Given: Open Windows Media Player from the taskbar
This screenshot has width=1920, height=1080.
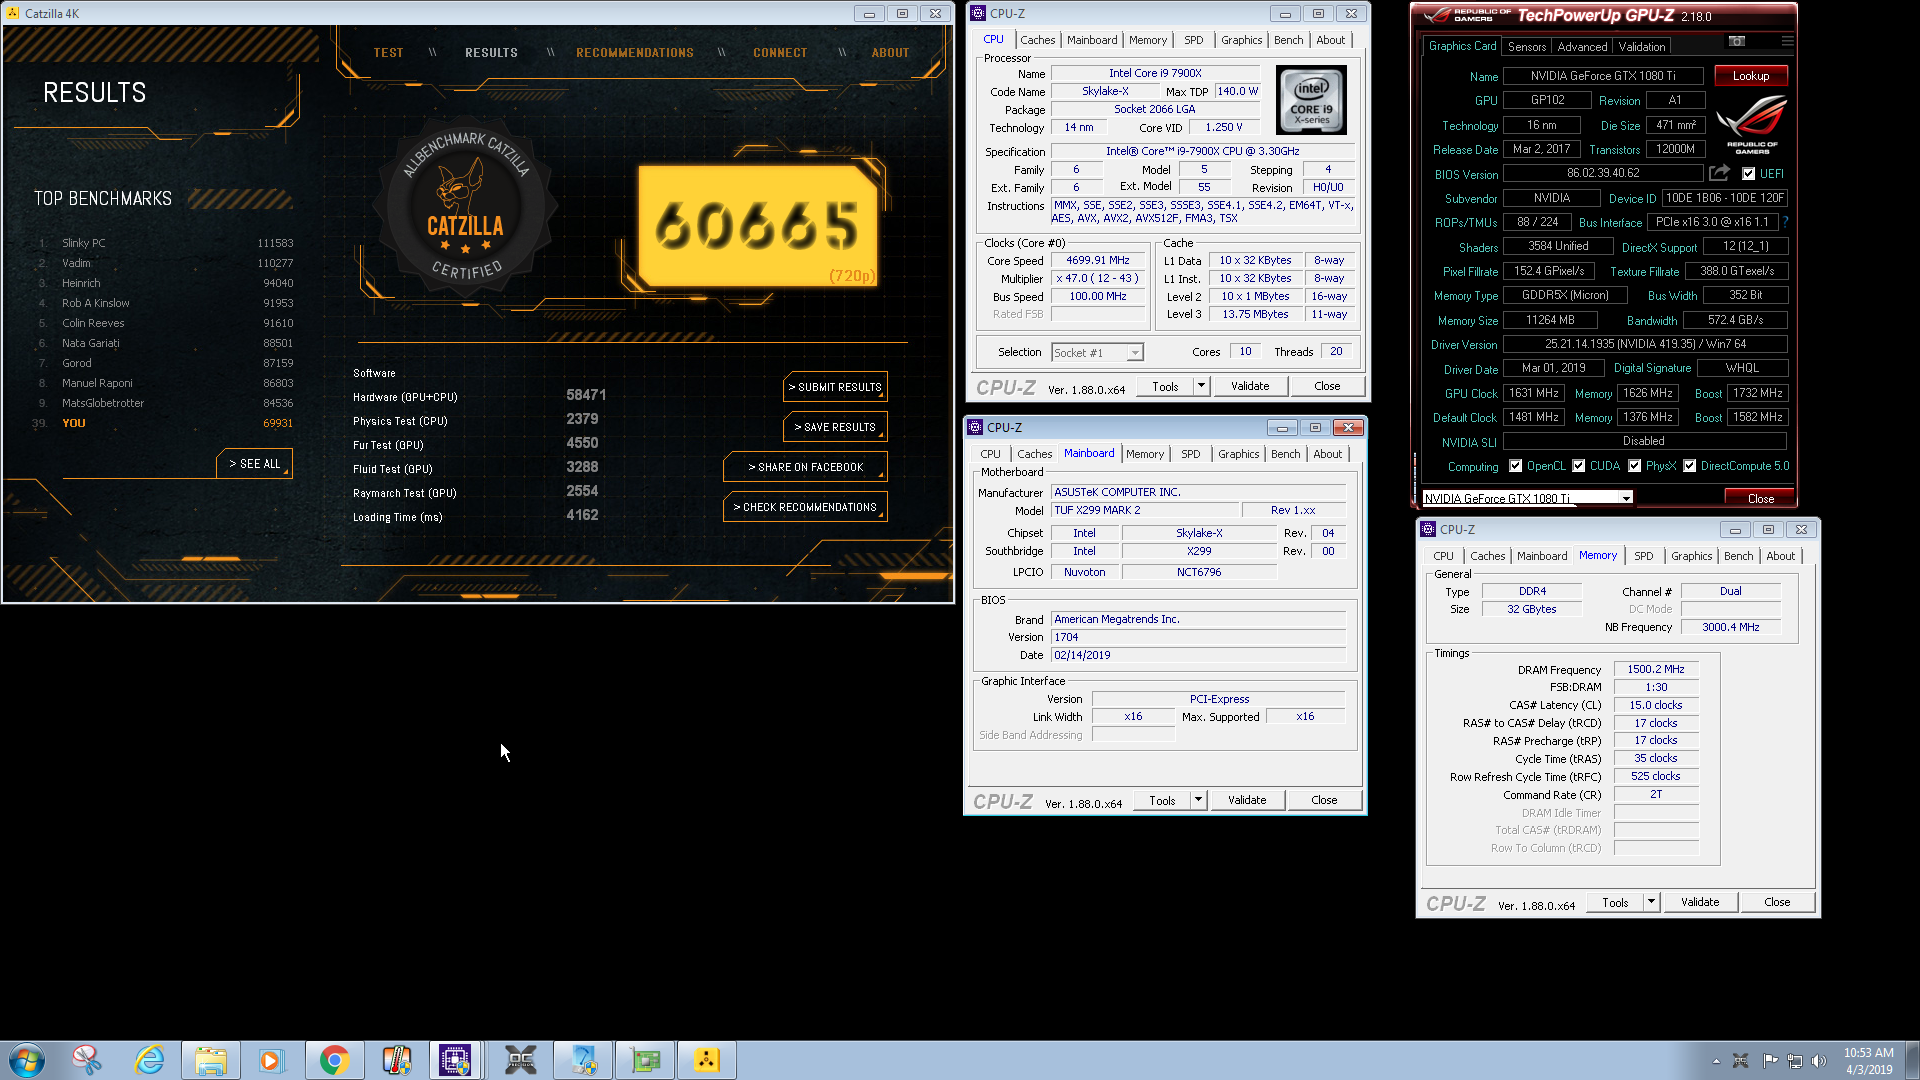Looking at the screenshot, I should click(x=272, y=1060).
